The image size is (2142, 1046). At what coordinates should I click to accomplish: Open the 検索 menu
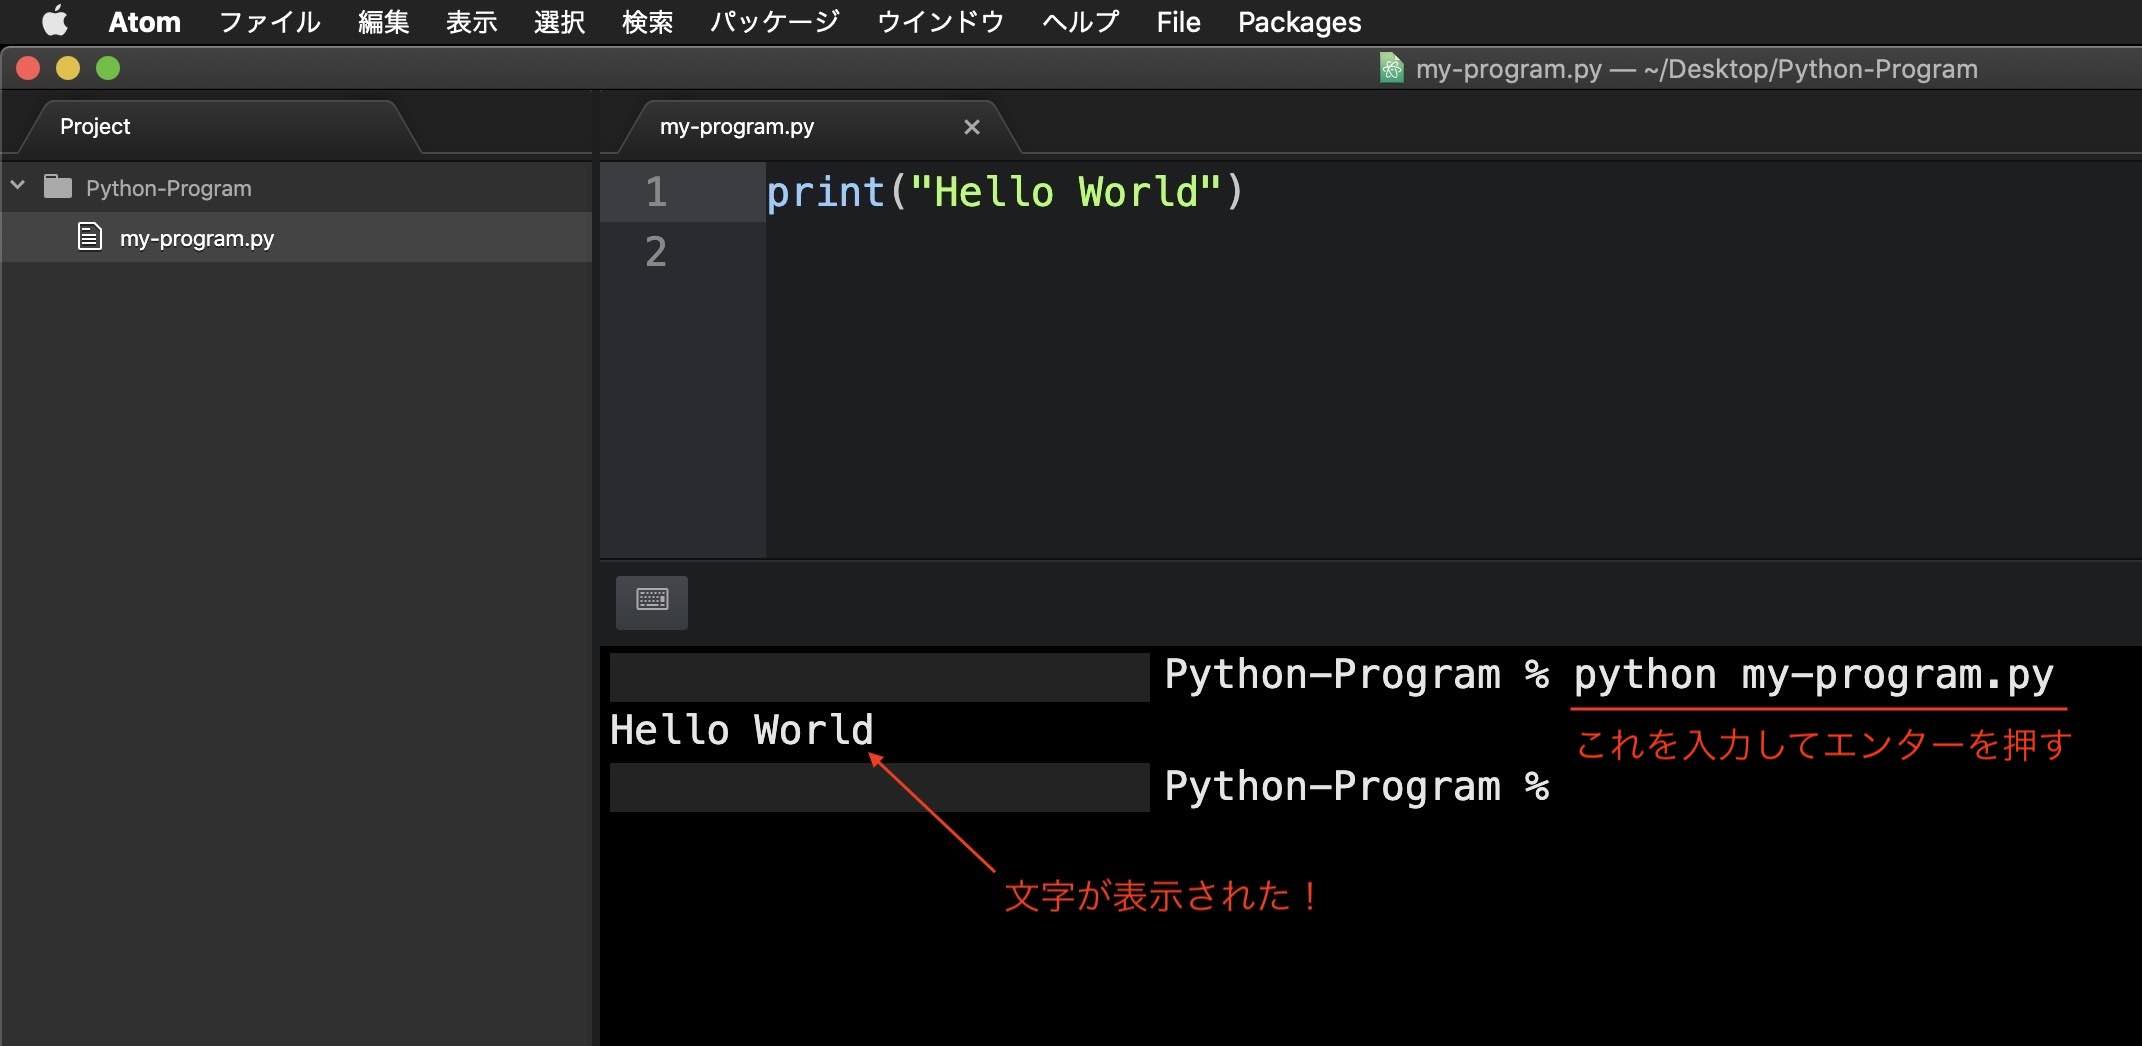(647, 22)
